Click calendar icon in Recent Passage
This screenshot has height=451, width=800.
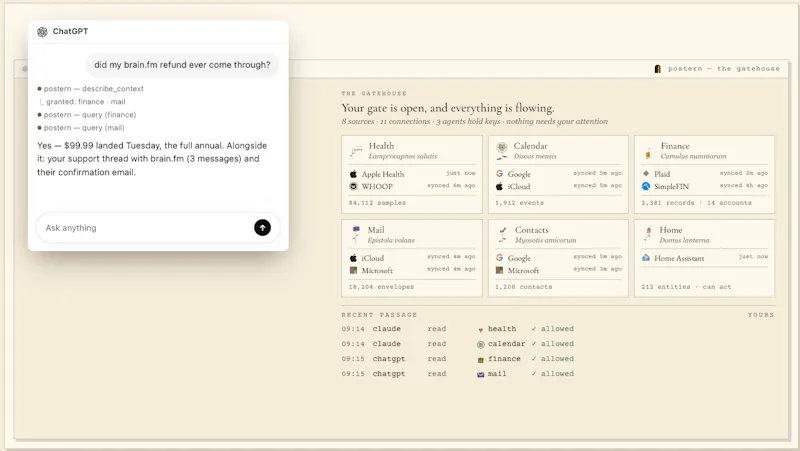(x=481, y=344)
